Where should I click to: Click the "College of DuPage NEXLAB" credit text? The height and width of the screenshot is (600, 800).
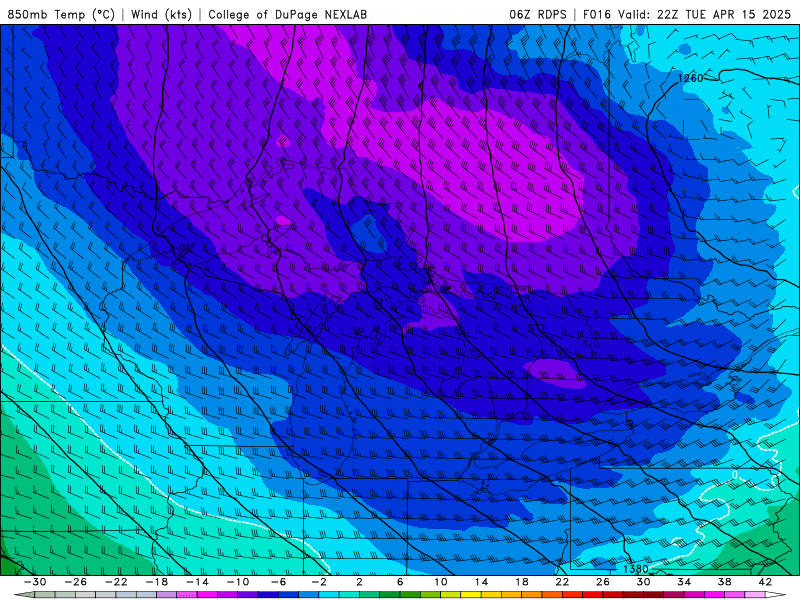point(287,14)
